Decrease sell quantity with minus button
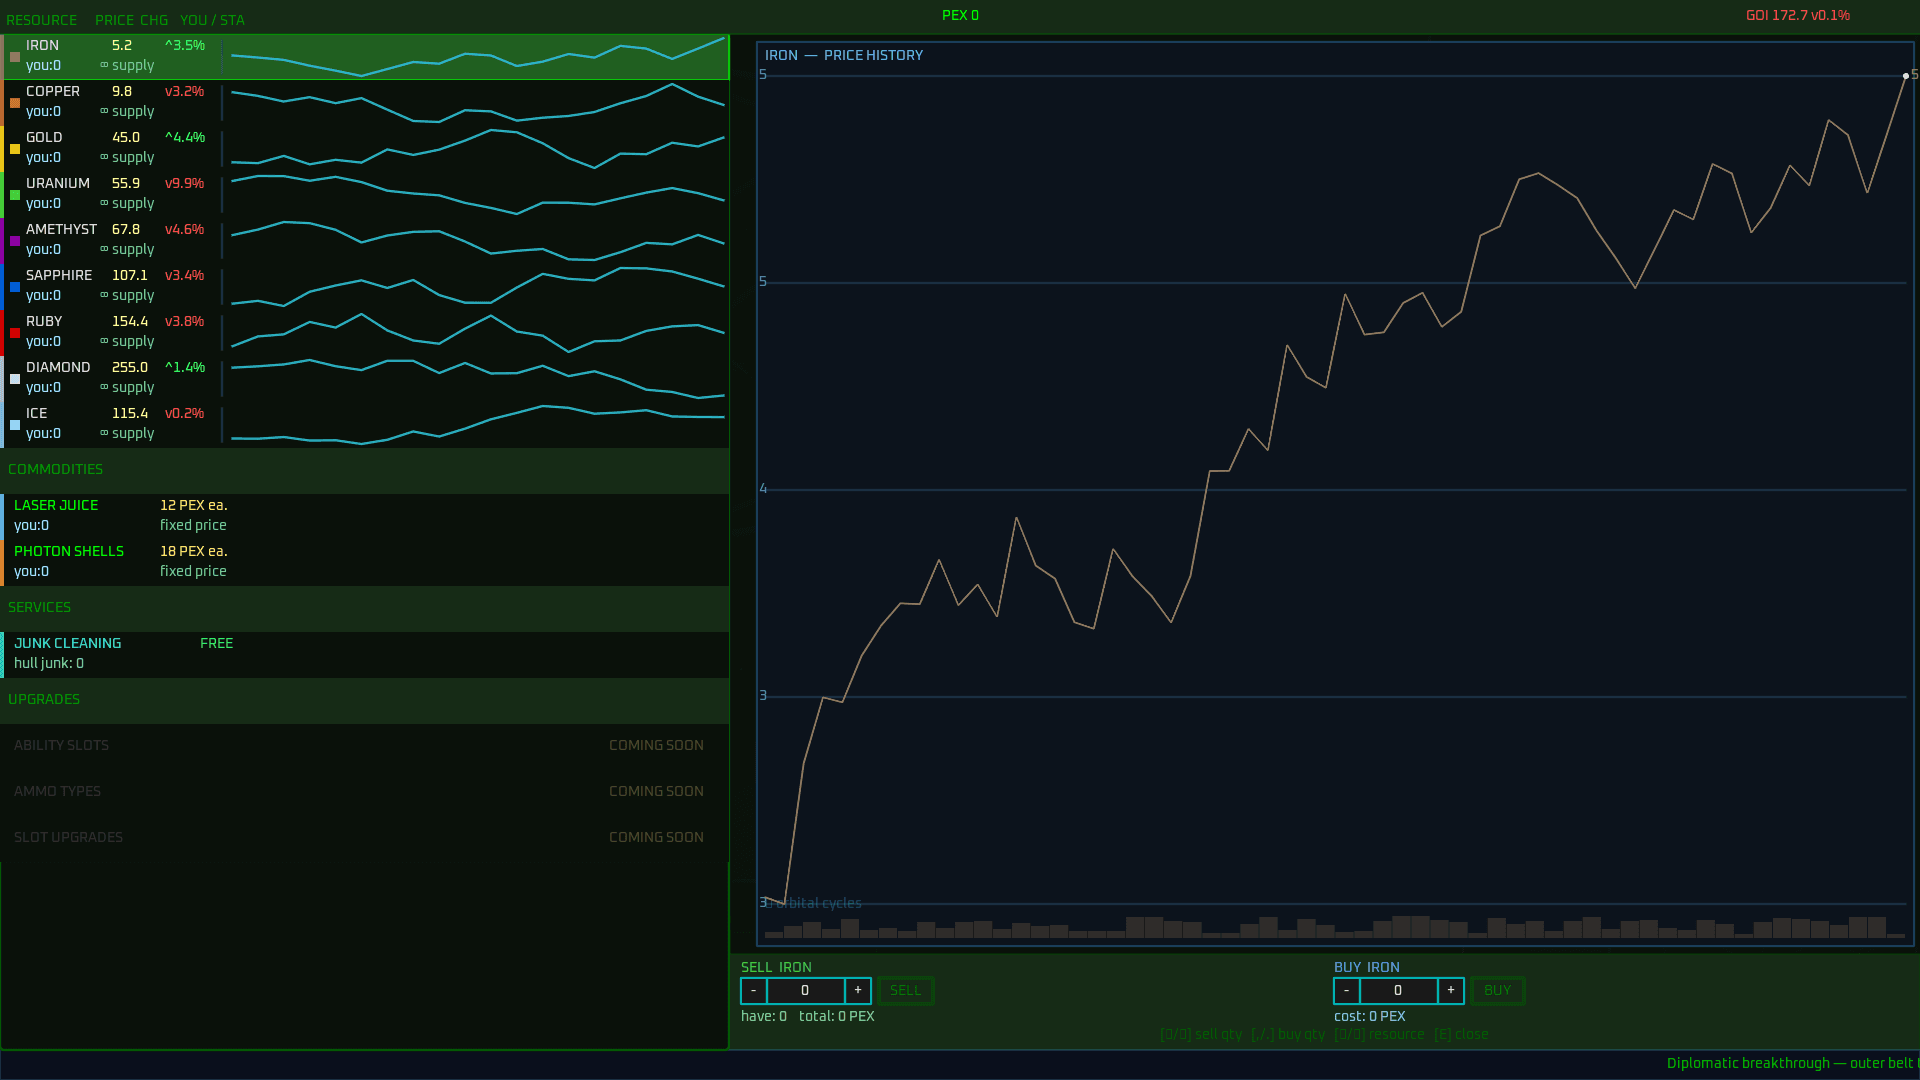Screen dimensions: 1920x1080 754,991
